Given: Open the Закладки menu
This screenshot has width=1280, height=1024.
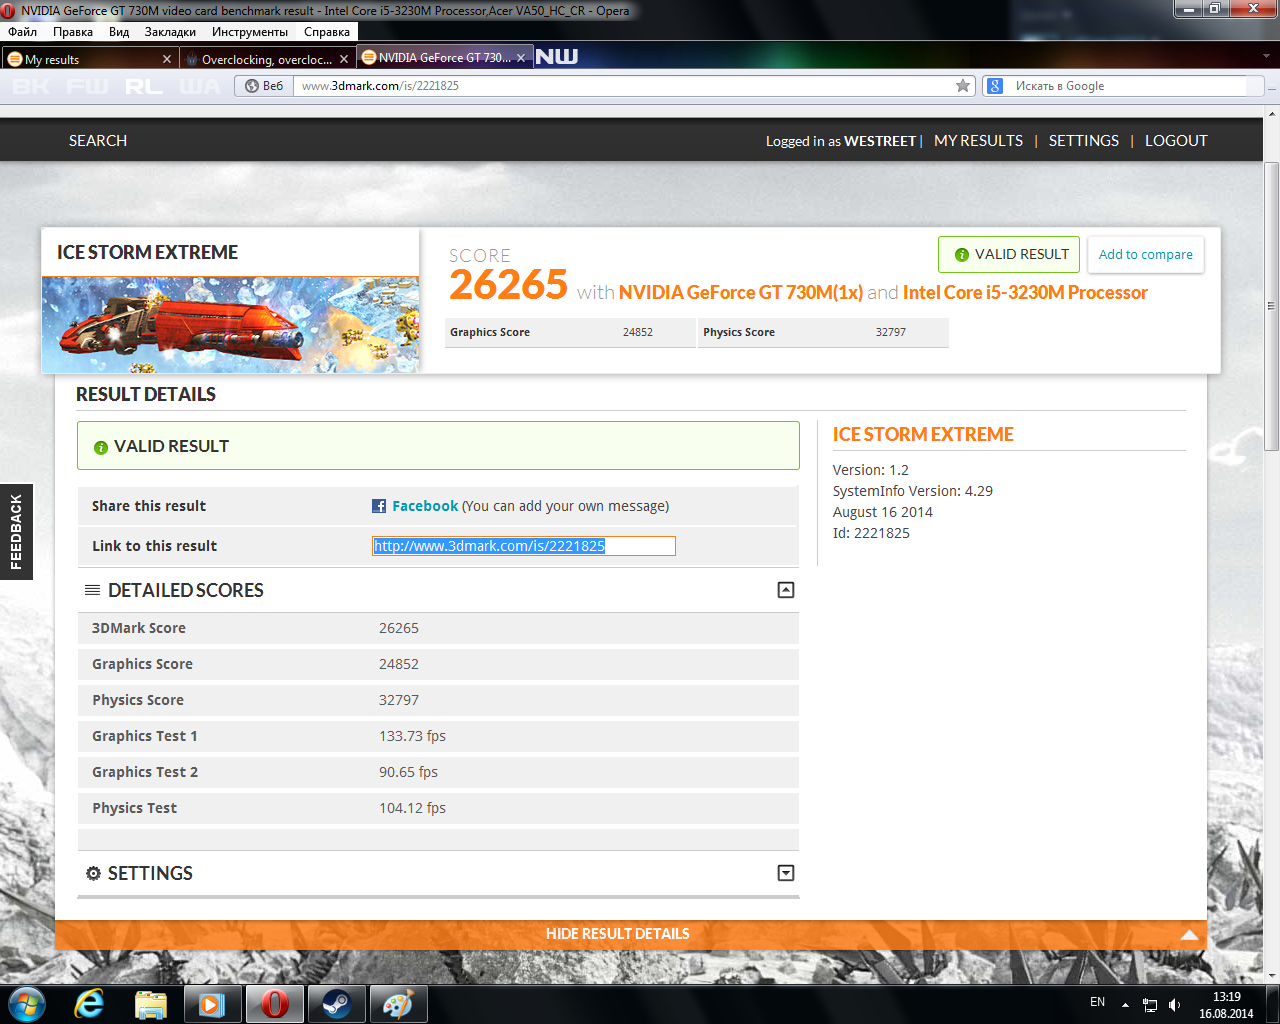Looking at the screenshot, I should [x=170, y=32].
